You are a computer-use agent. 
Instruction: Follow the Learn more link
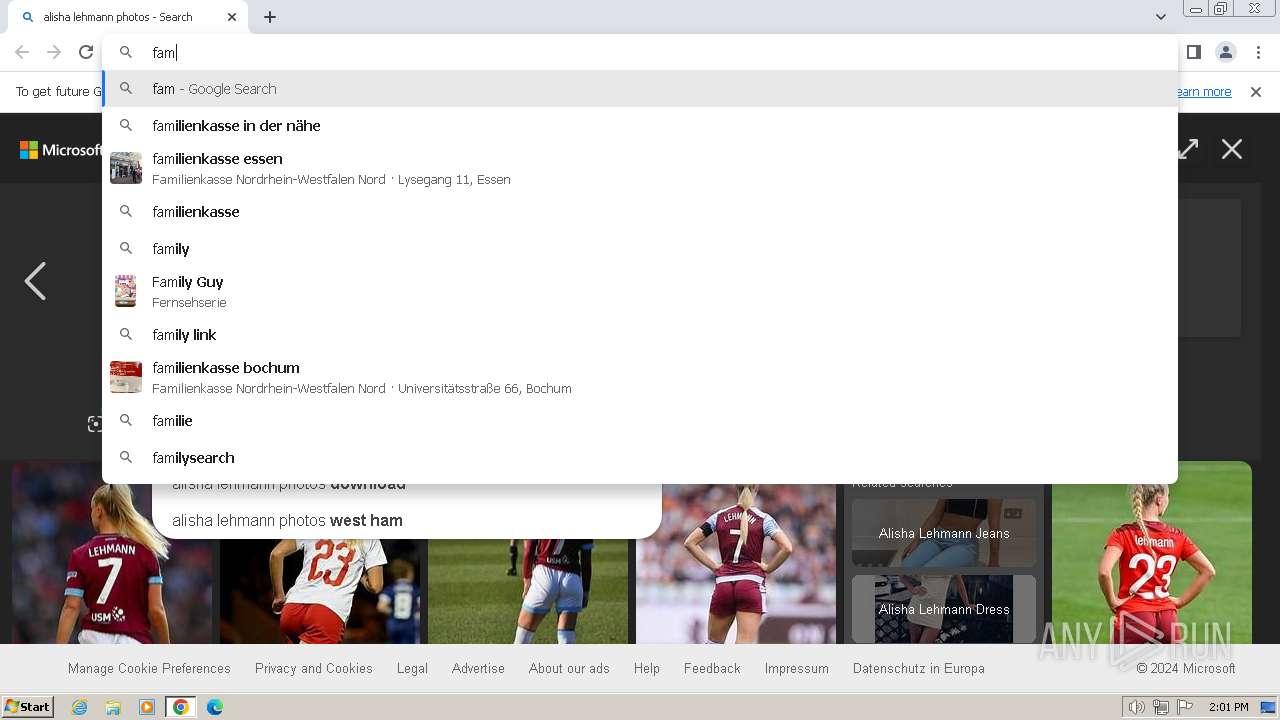[x=1204, y=92]
